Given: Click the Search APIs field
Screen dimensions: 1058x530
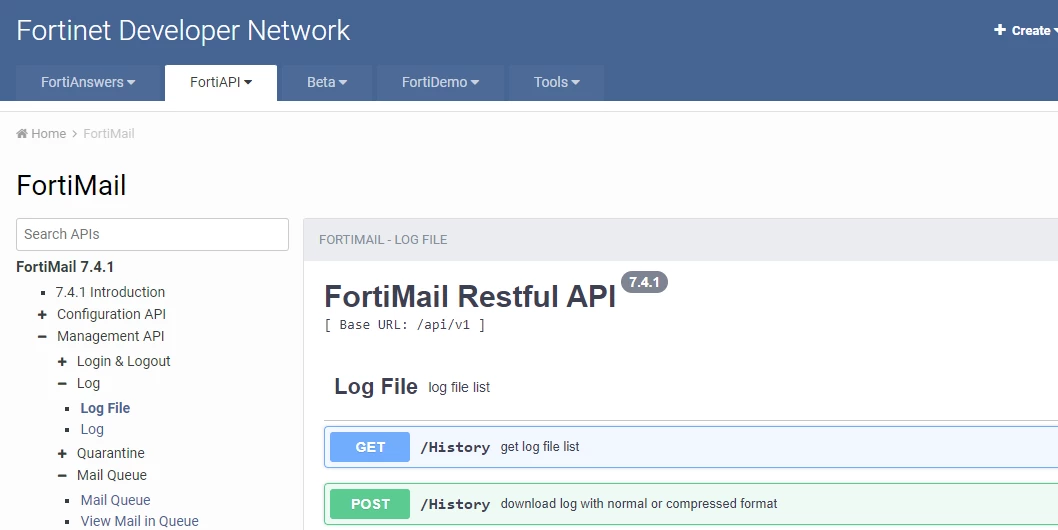Looking at the screenshot, I should coord(152,234).
